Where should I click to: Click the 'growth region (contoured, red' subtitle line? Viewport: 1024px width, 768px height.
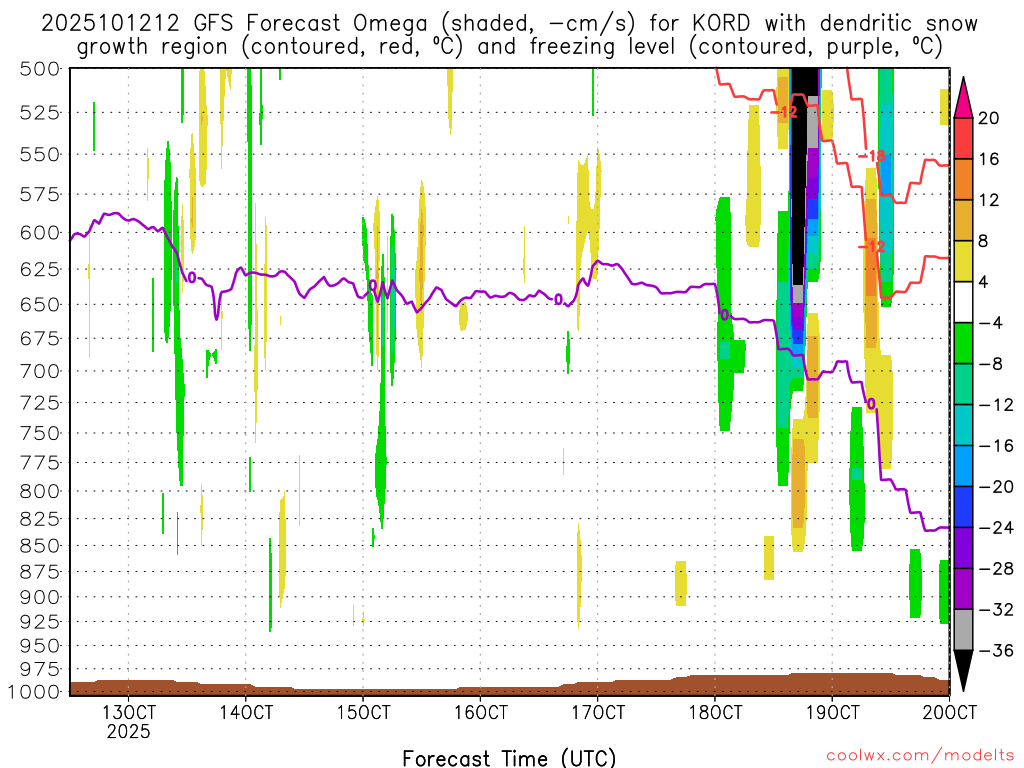click(509, 47)
